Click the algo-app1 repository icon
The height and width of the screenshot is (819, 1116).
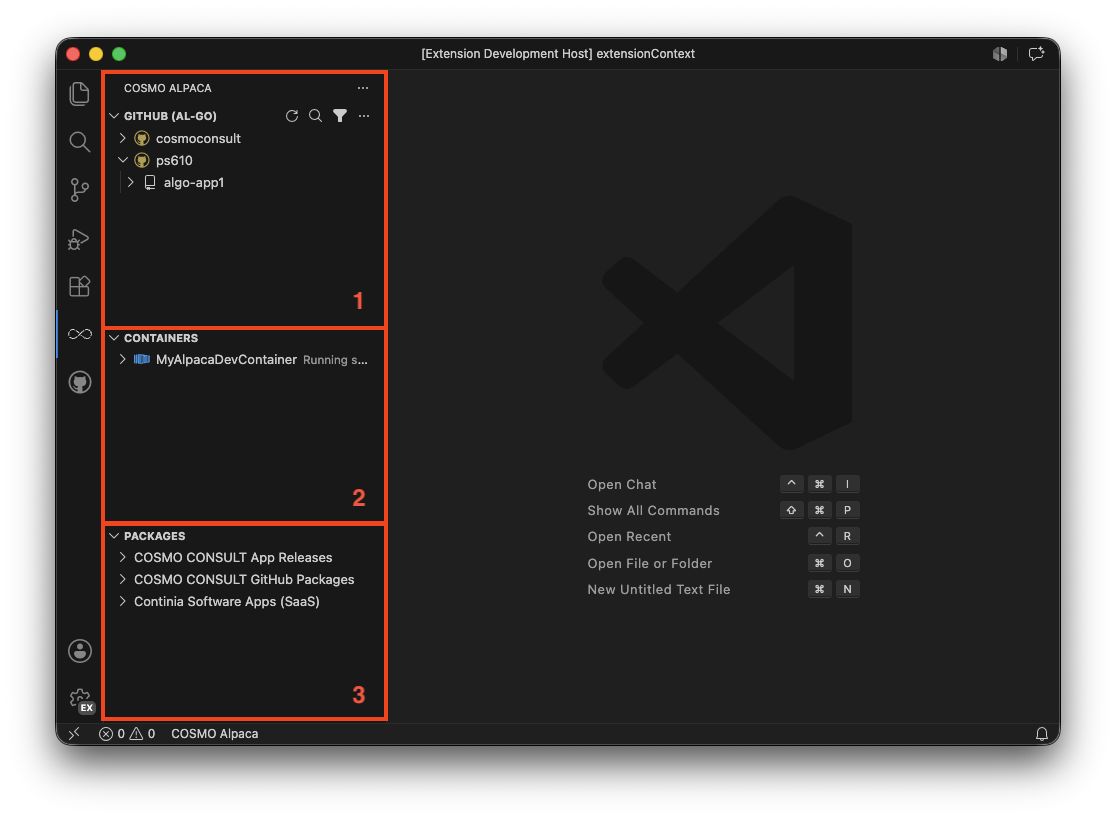149,182
